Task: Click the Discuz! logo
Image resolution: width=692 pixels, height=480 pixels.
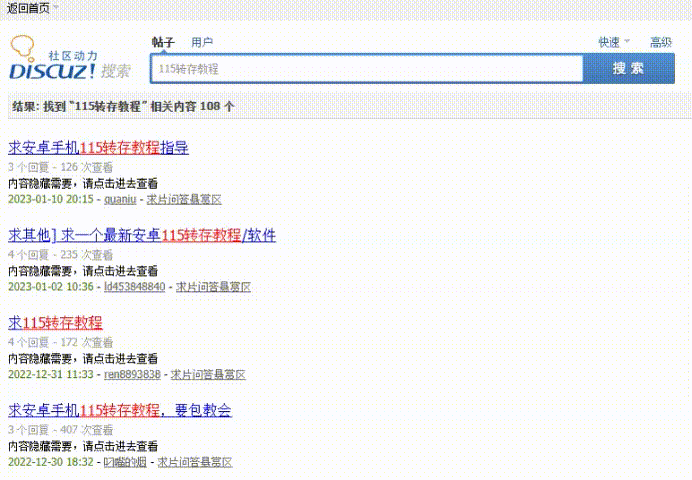Action: coord(68,59)
